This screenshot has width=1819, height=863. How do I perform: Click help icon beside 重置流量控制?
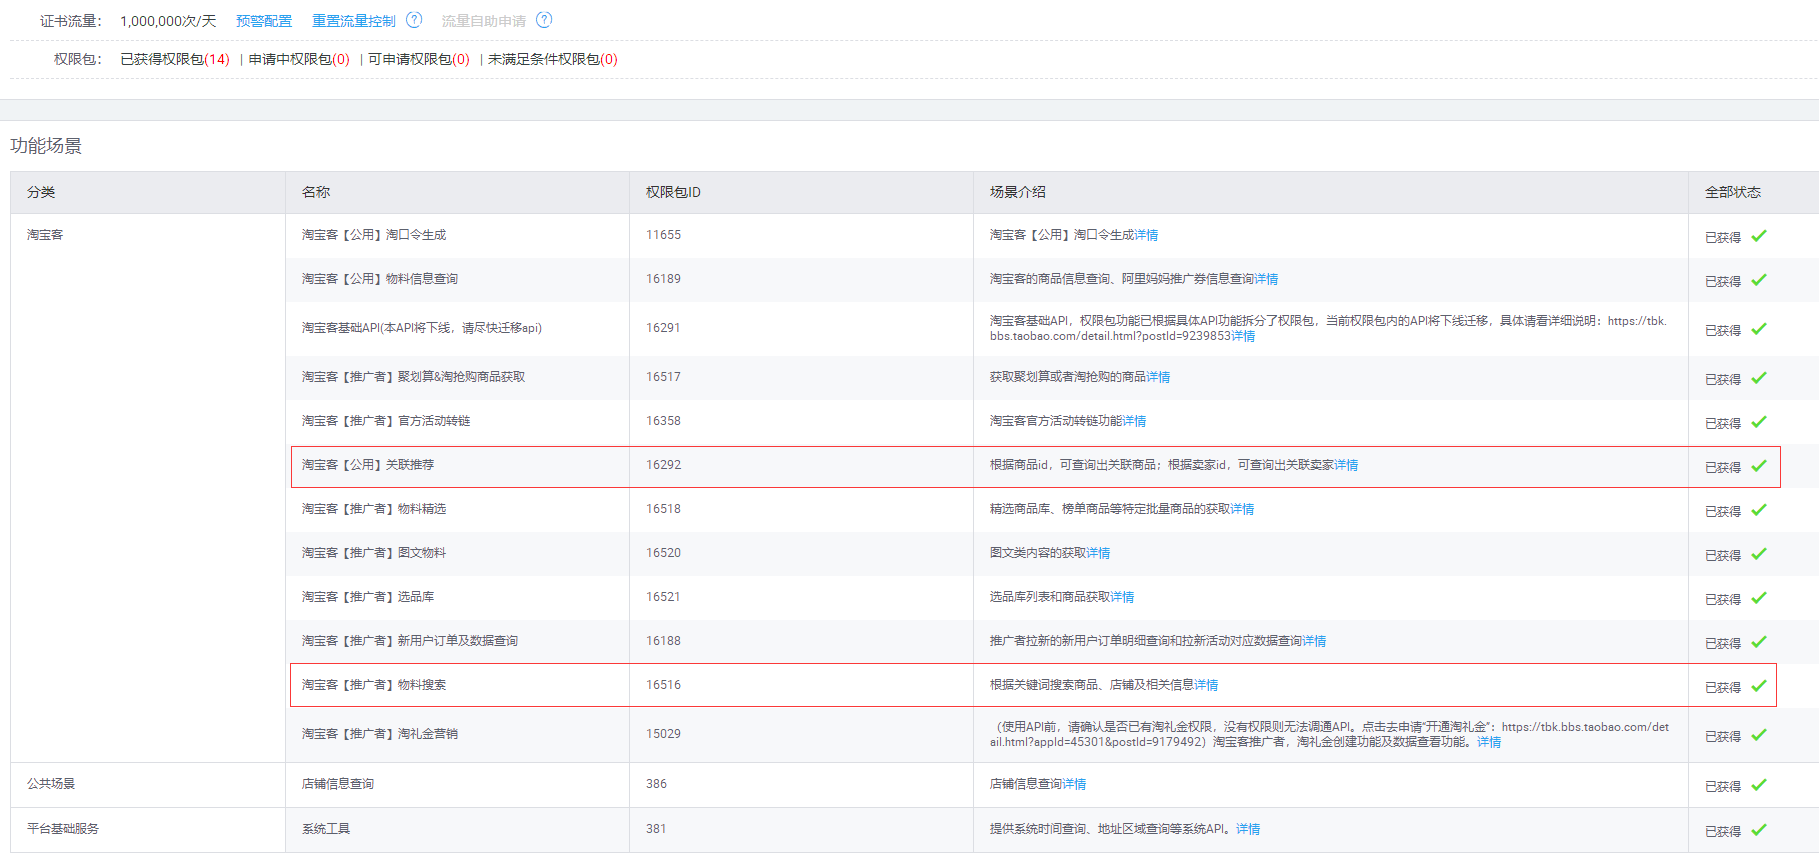point(414,20)
